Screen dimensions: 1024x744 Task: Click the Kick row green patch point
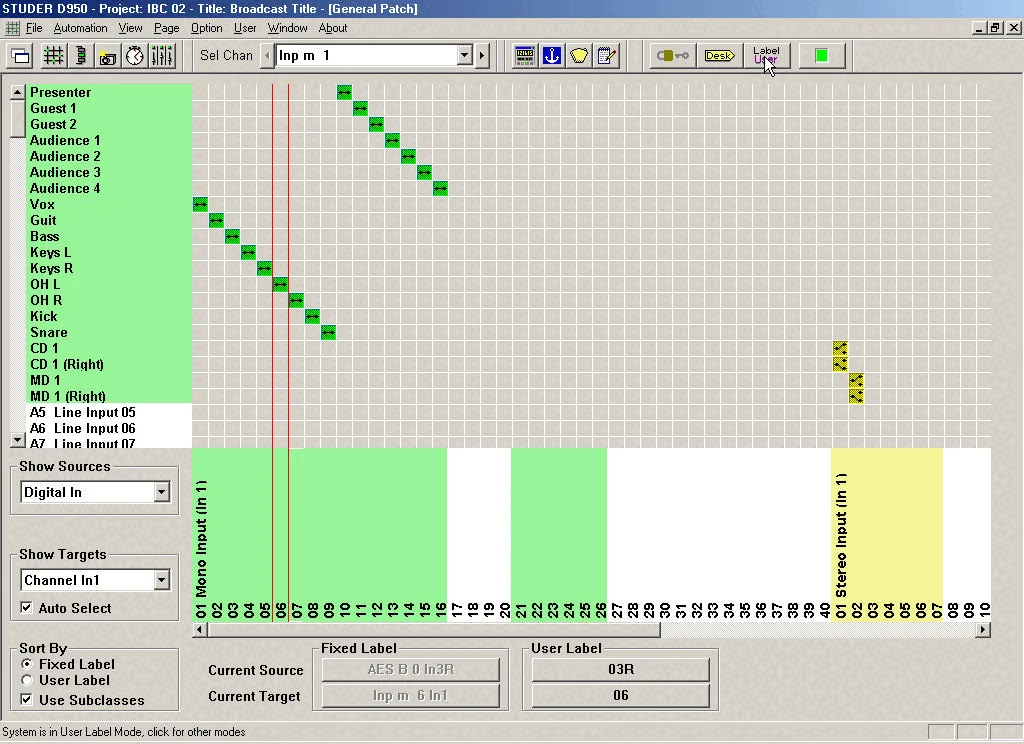click(x=312, y=317)
